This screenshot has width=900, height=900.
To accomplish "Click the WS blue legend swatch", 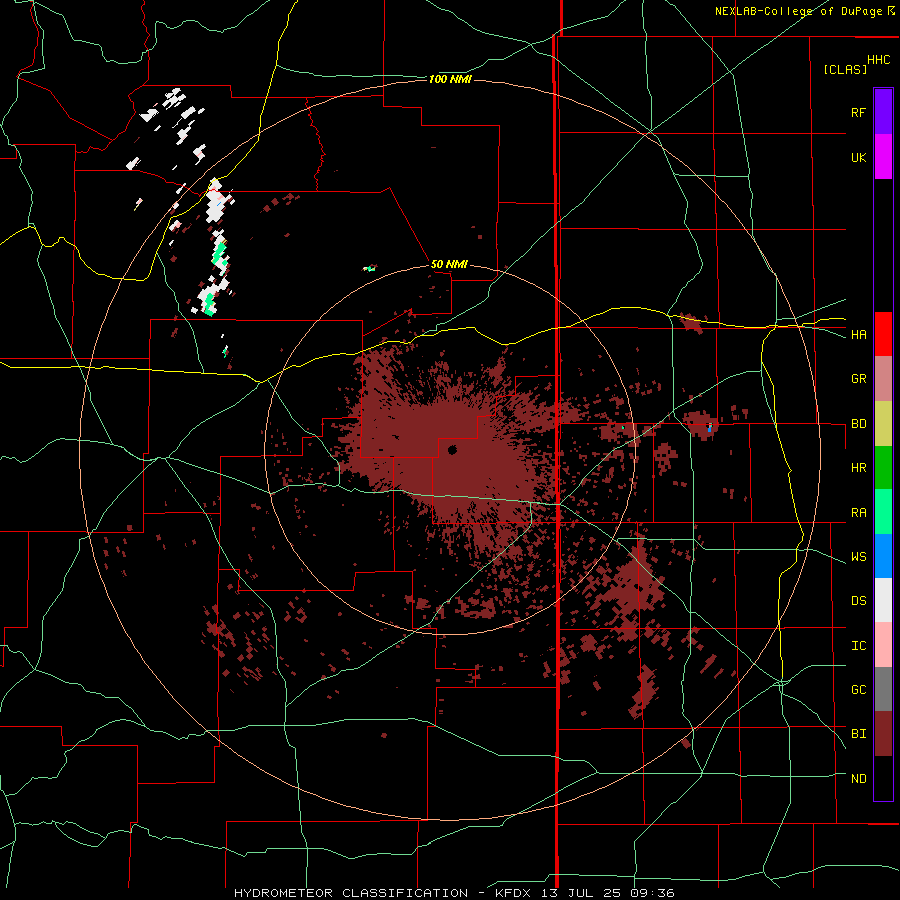I will 883,556.
